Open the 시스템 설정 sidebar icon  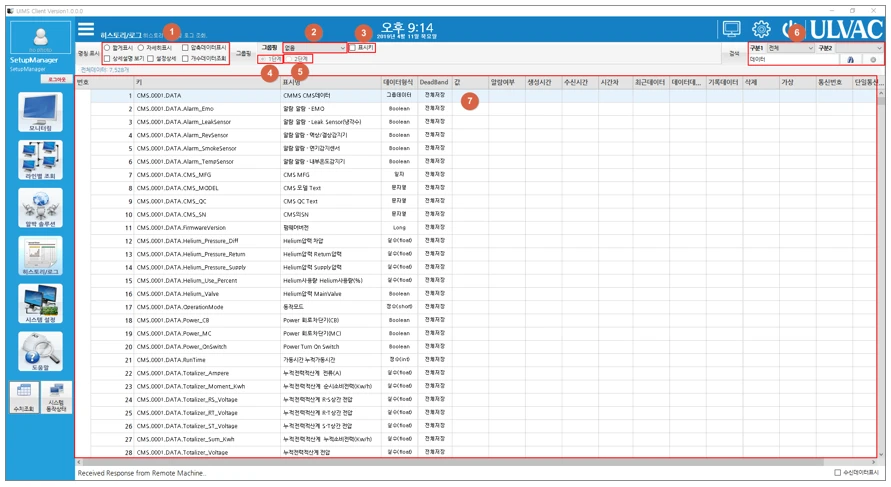pos(40,303)
